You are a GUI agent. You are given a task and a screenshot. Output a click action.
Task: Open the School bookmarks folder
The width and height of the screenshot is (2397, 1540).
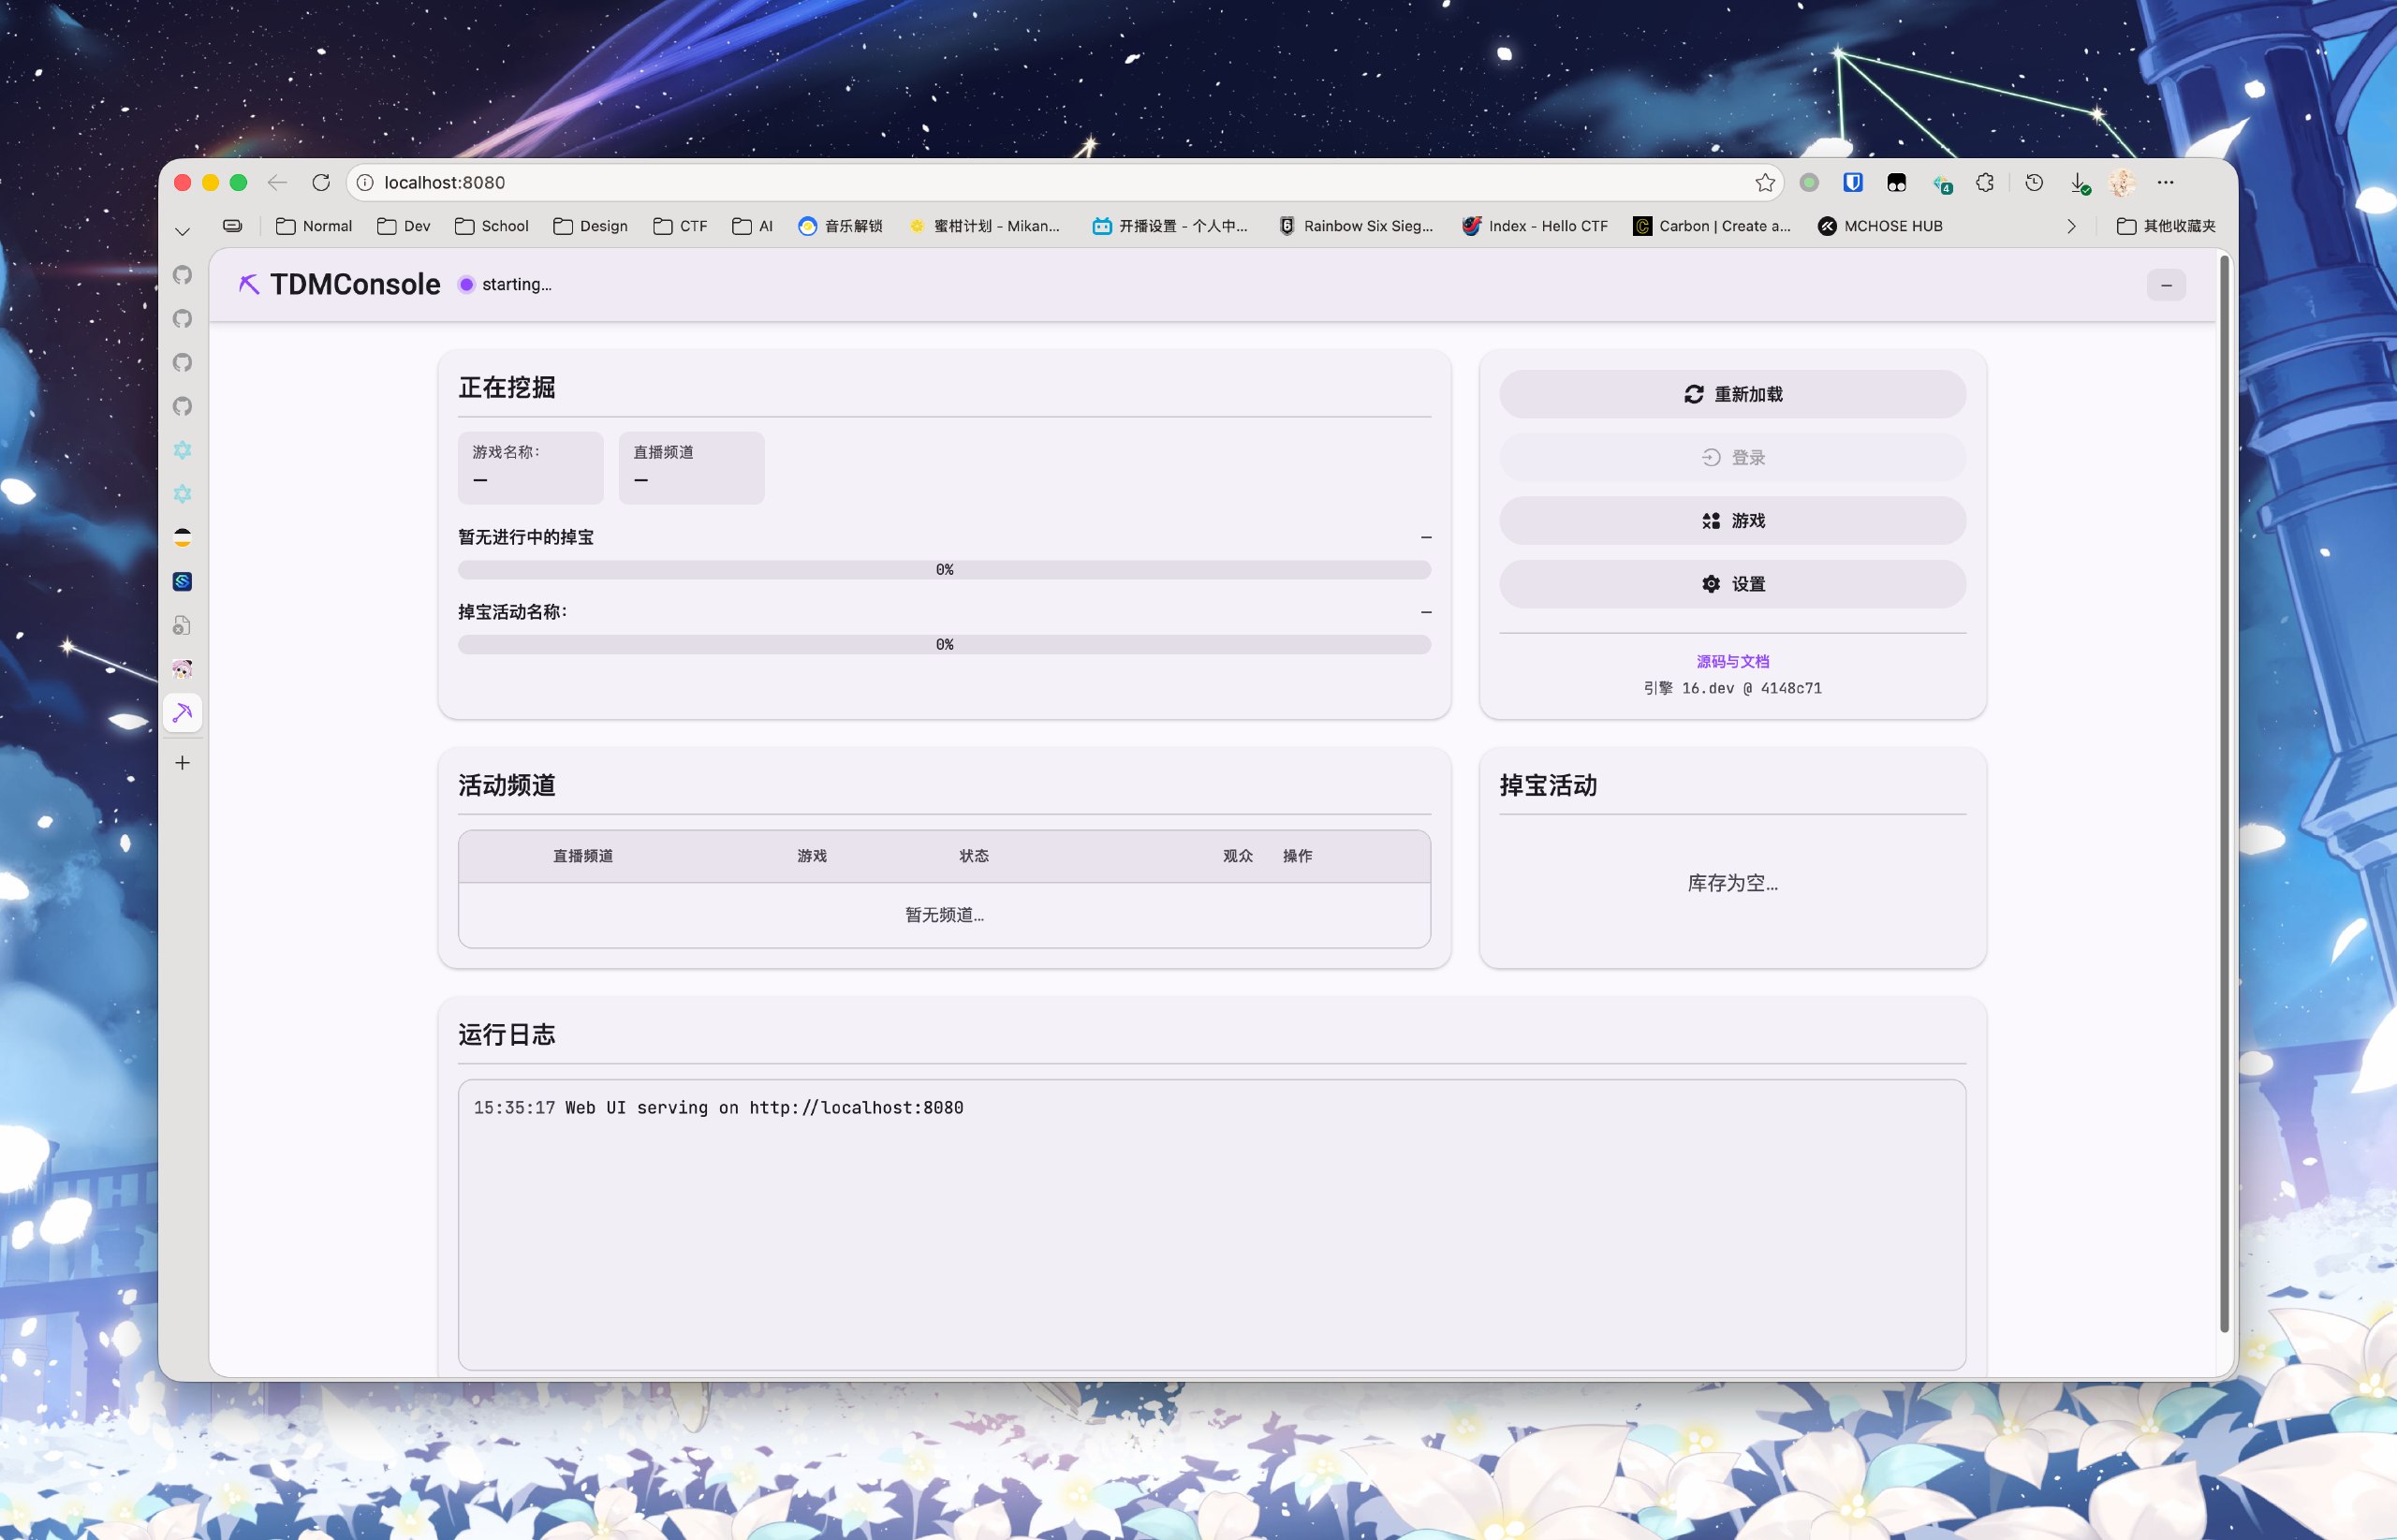coord(492,226)
